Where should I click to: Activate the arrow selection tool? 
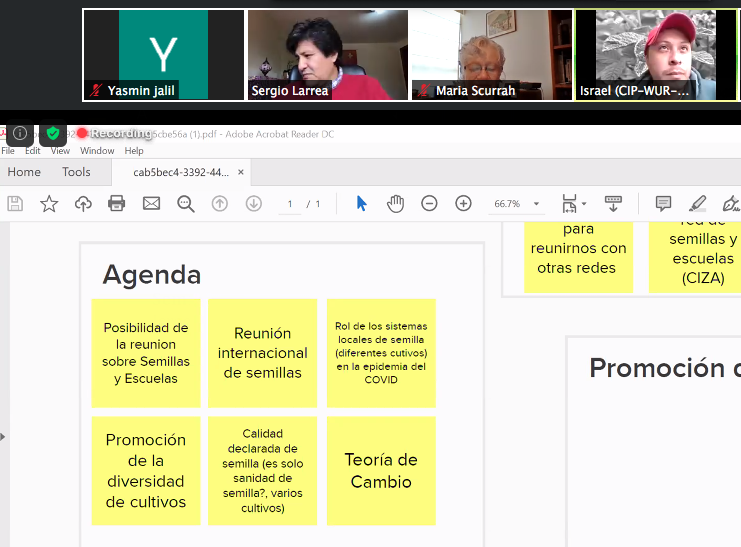(x=362, y=204)
